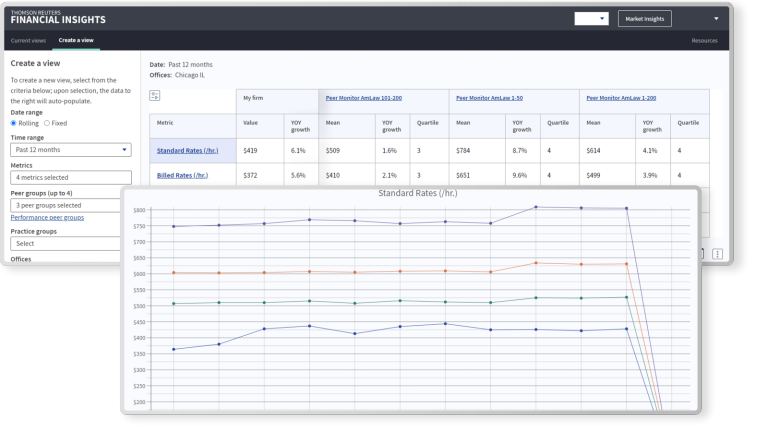This screenshot has height=432, width=768.
Task: Click the Market Insights button
Action: [x=644, y=19]
